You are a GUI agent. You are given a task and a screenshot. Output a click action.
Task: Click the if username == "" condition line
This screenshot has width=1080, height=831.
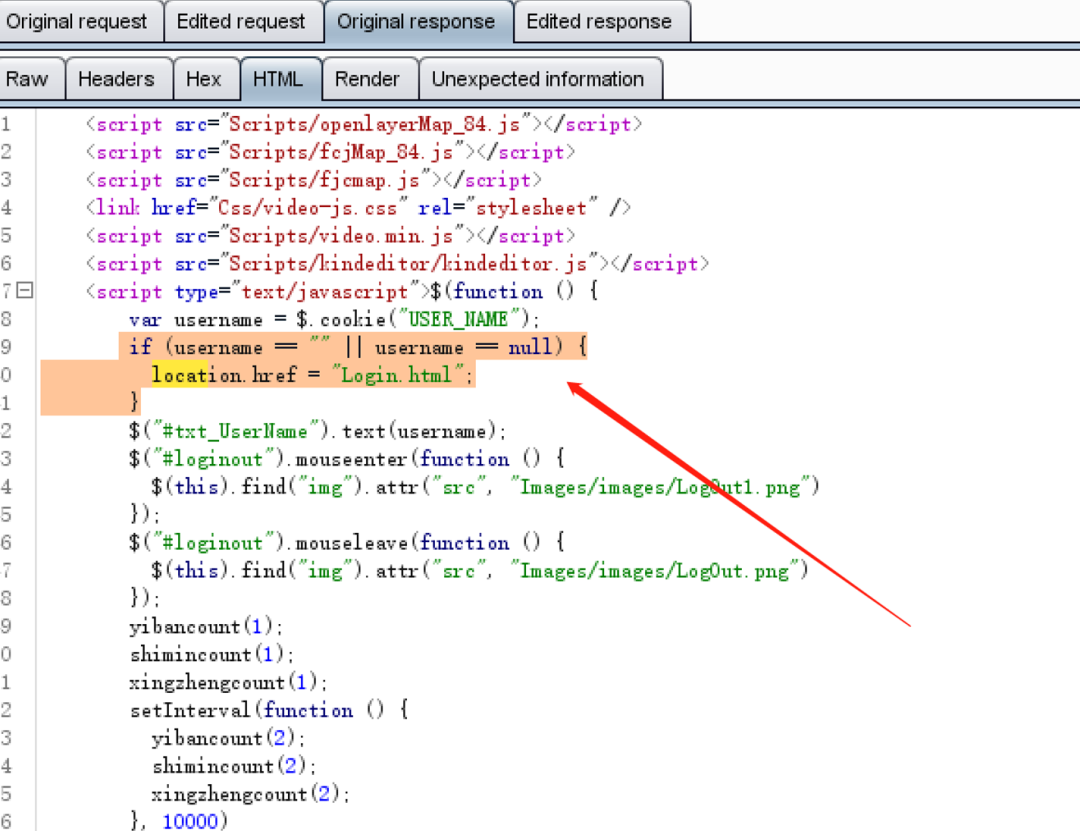click(x=357, y=347)
